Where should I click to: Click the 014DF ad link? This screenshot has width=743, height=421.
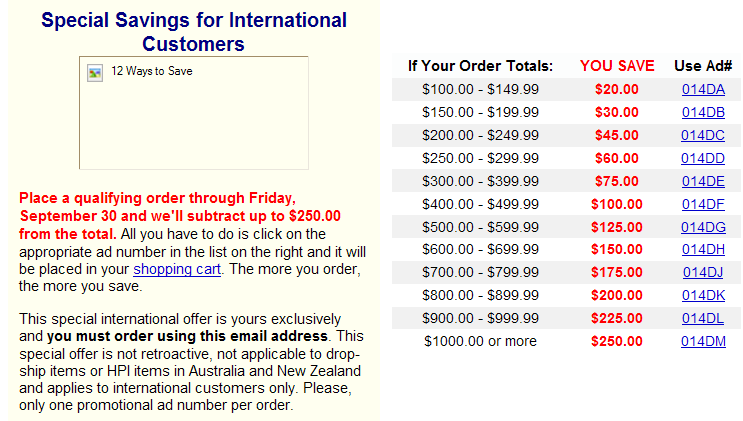click(x=703, y=204)
